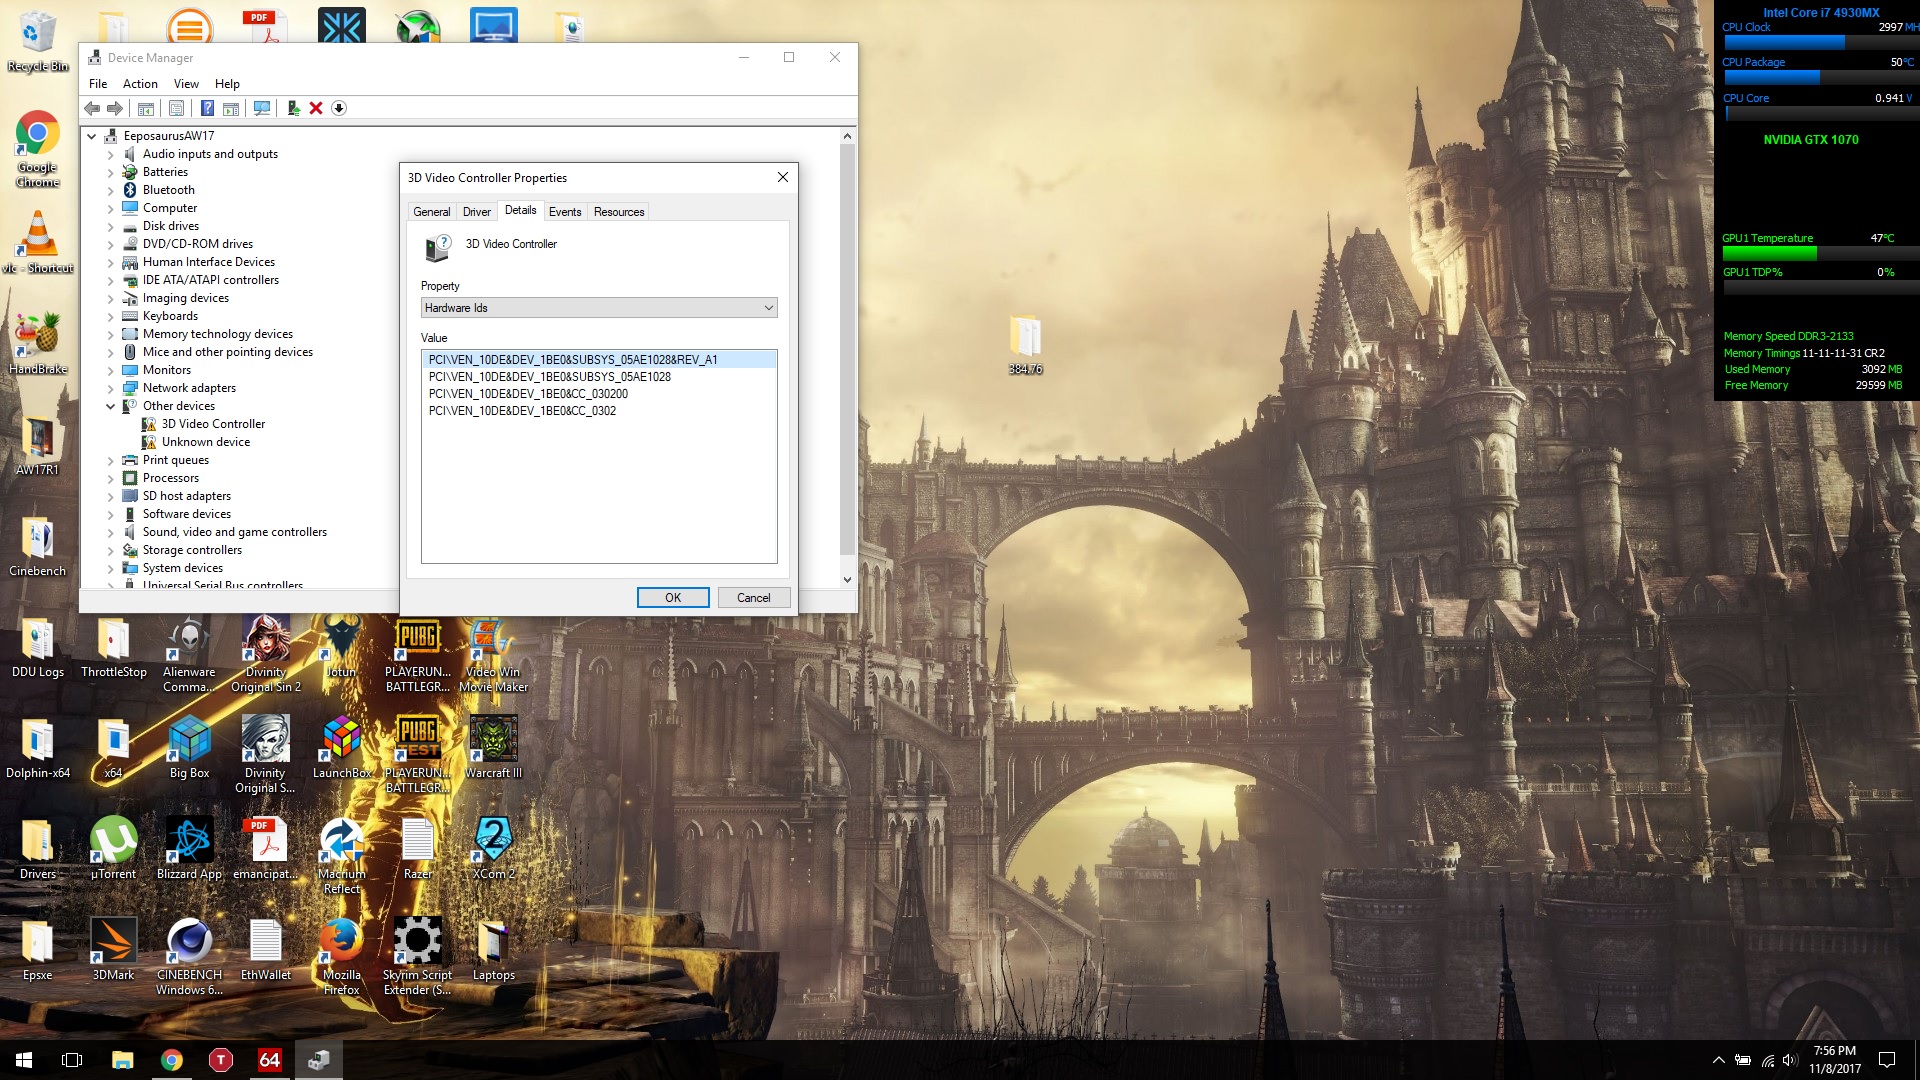This screenshot has height=1080, width=1920.
Task: Open the View menu in Device Manager
Action: click(186, 84)
